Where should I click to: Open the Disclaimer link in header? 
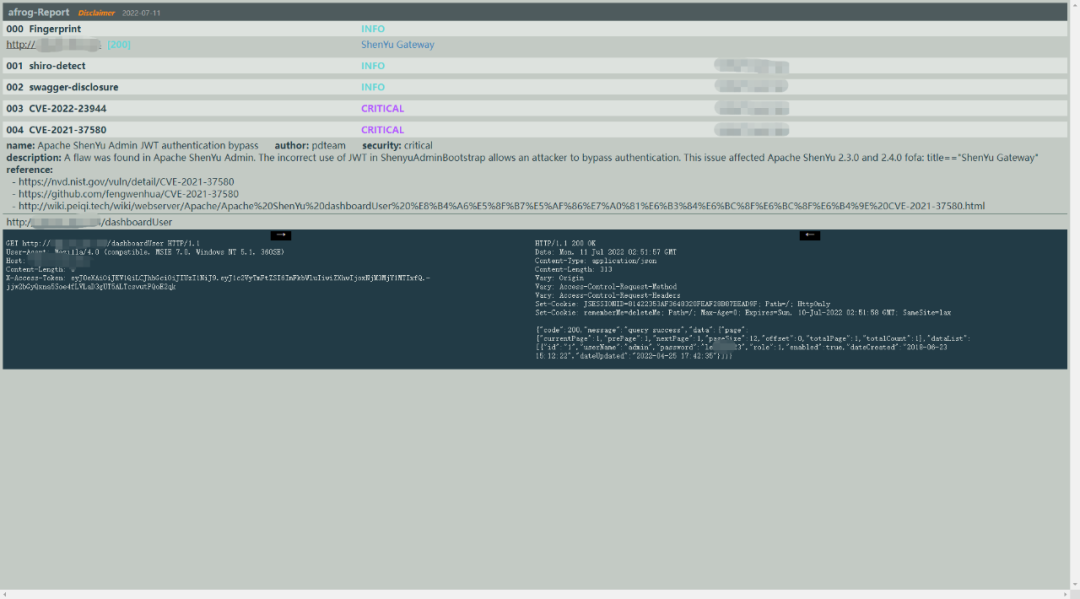pyautogui.click(x=96, y=13)
